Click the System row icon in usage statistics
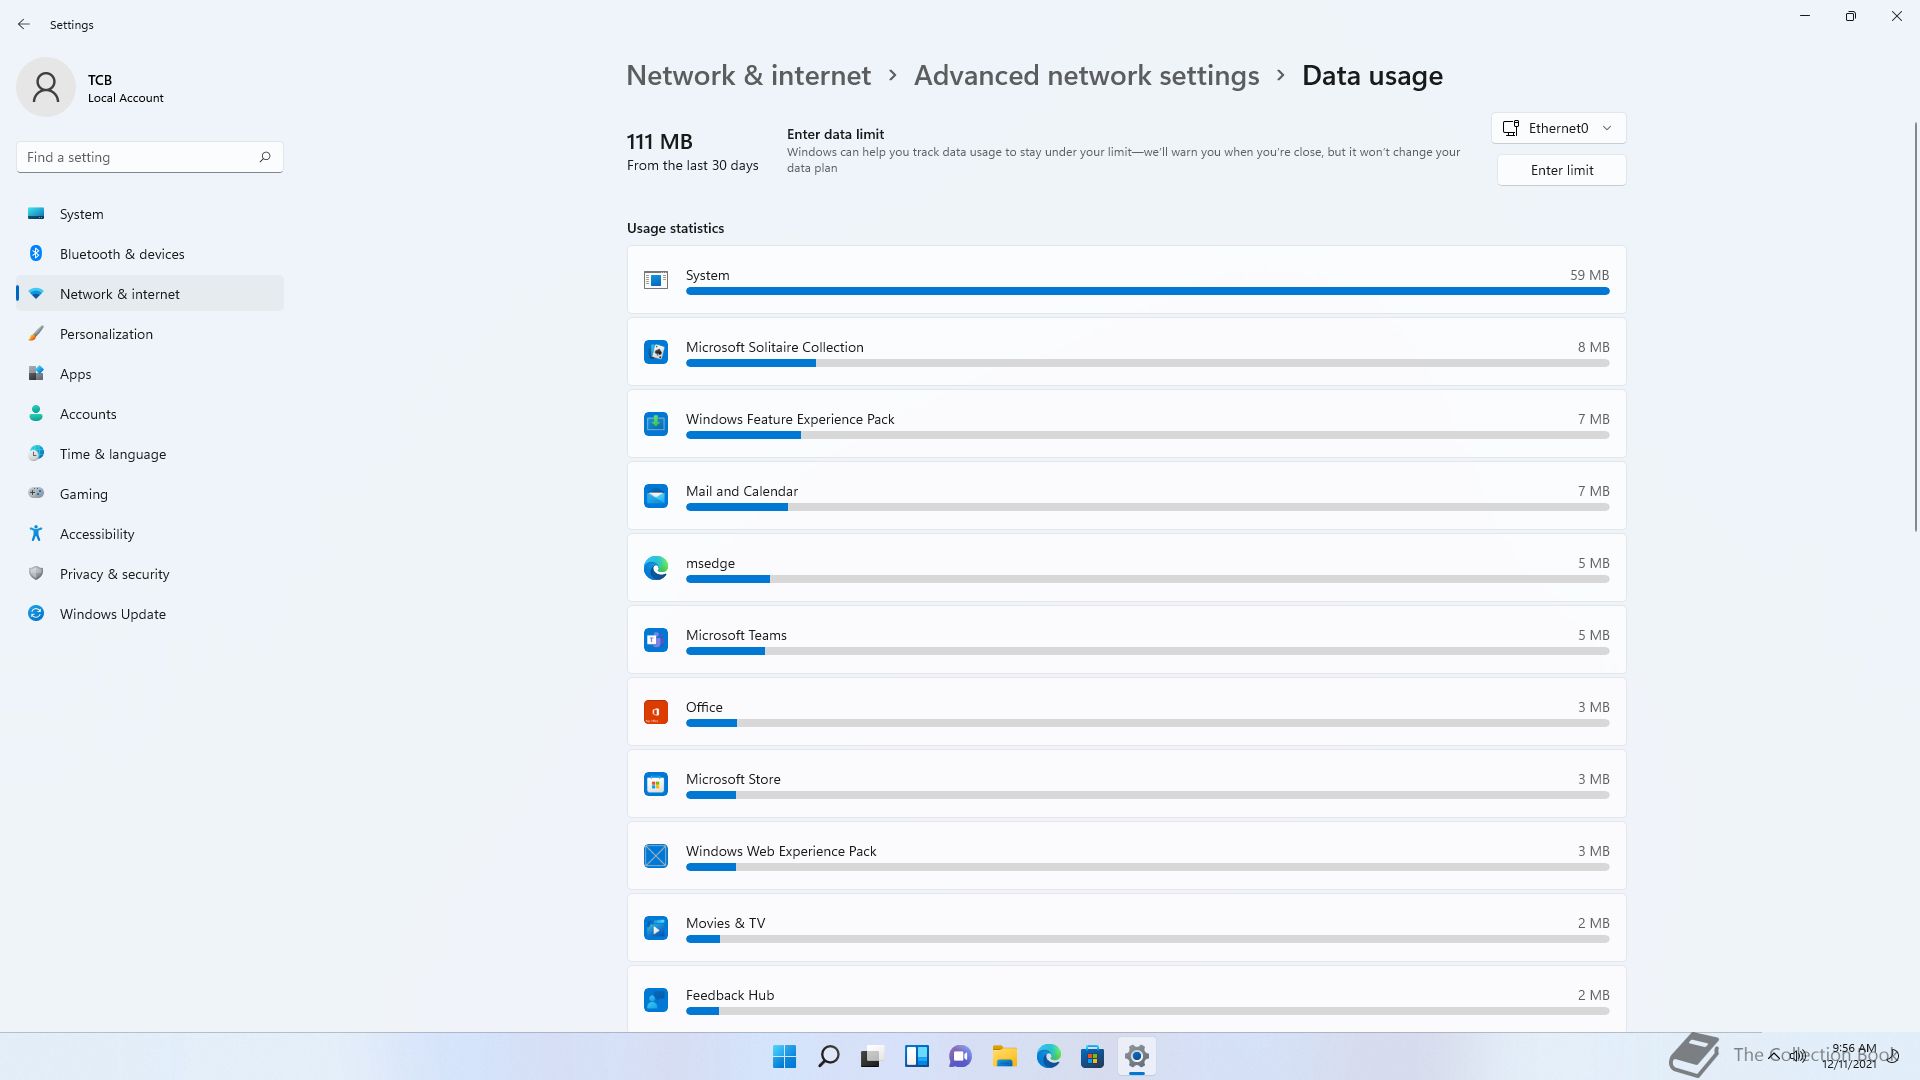 [x=656, y=280]
